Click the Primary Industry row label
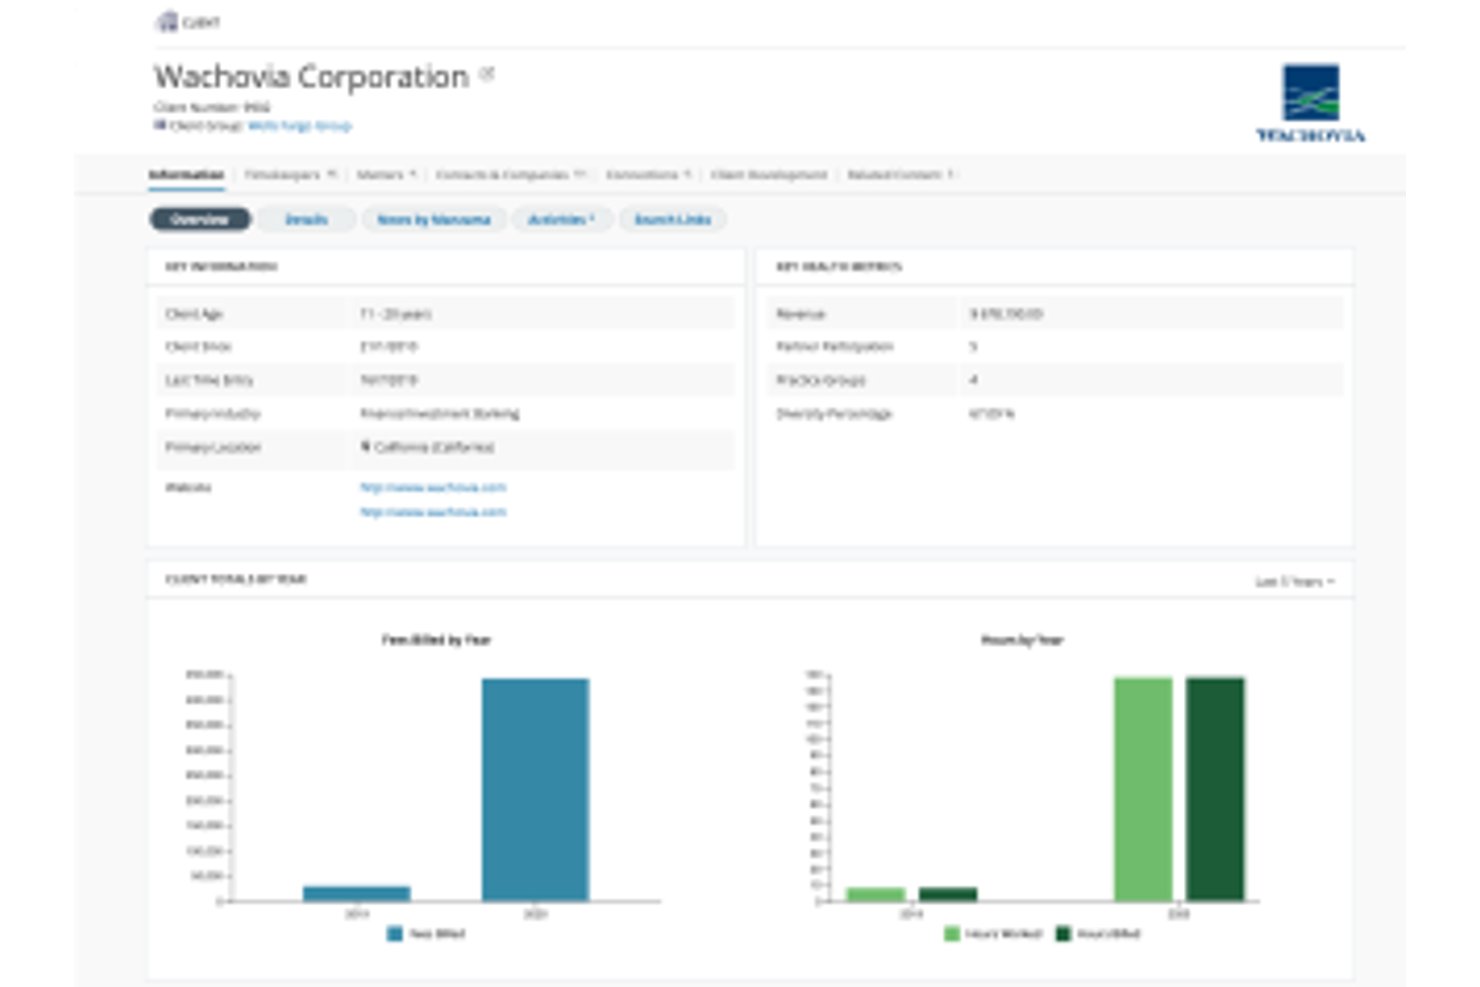Viewport: 1480px width, 987px height. tap(213, 413)
